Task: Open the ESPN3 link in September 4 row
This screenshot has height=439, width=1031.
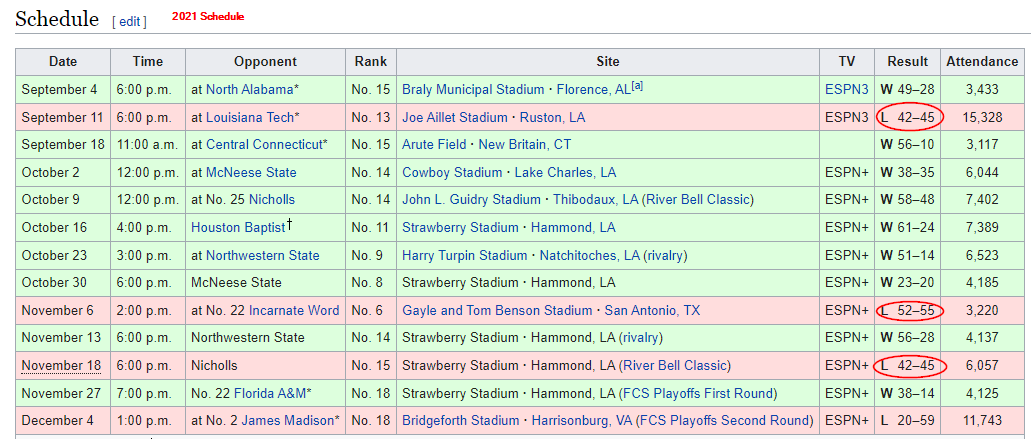Action: [846, 90]
